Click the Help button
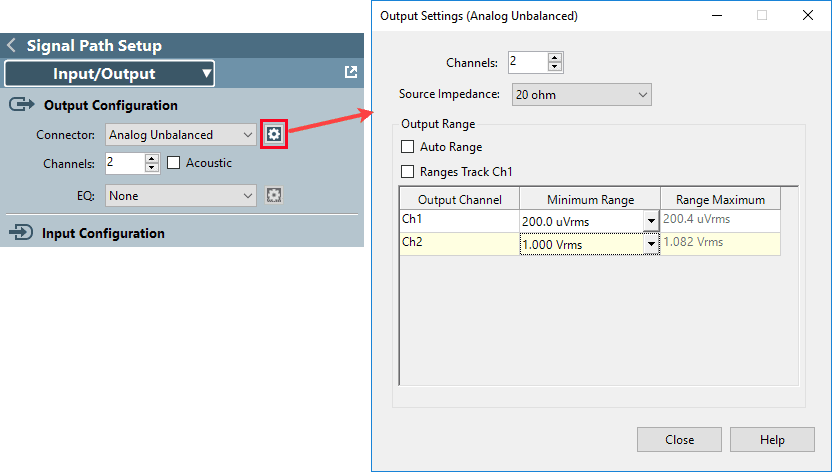Screen dimensions: 832x472 coord(772,440)
